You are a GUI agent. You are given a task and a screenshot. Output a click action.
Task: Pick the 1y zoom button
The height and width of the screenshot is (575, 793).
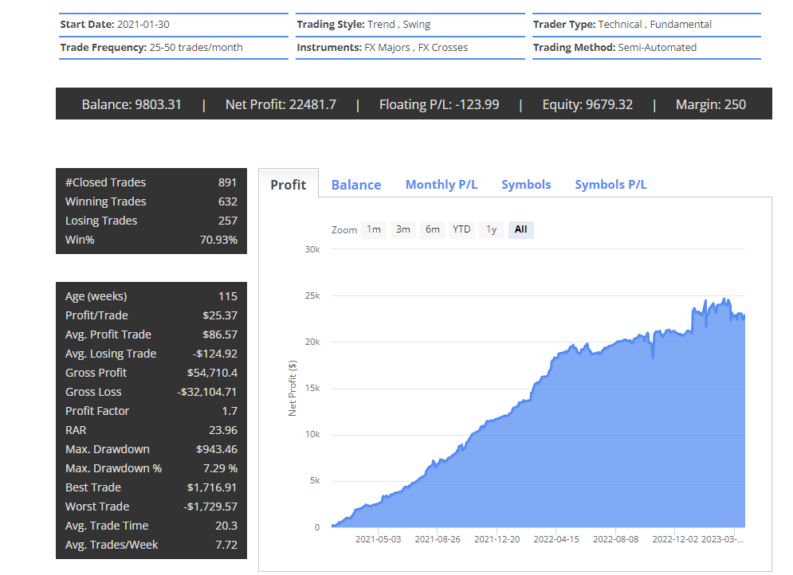pyautogui.click(x=491, y=229)
